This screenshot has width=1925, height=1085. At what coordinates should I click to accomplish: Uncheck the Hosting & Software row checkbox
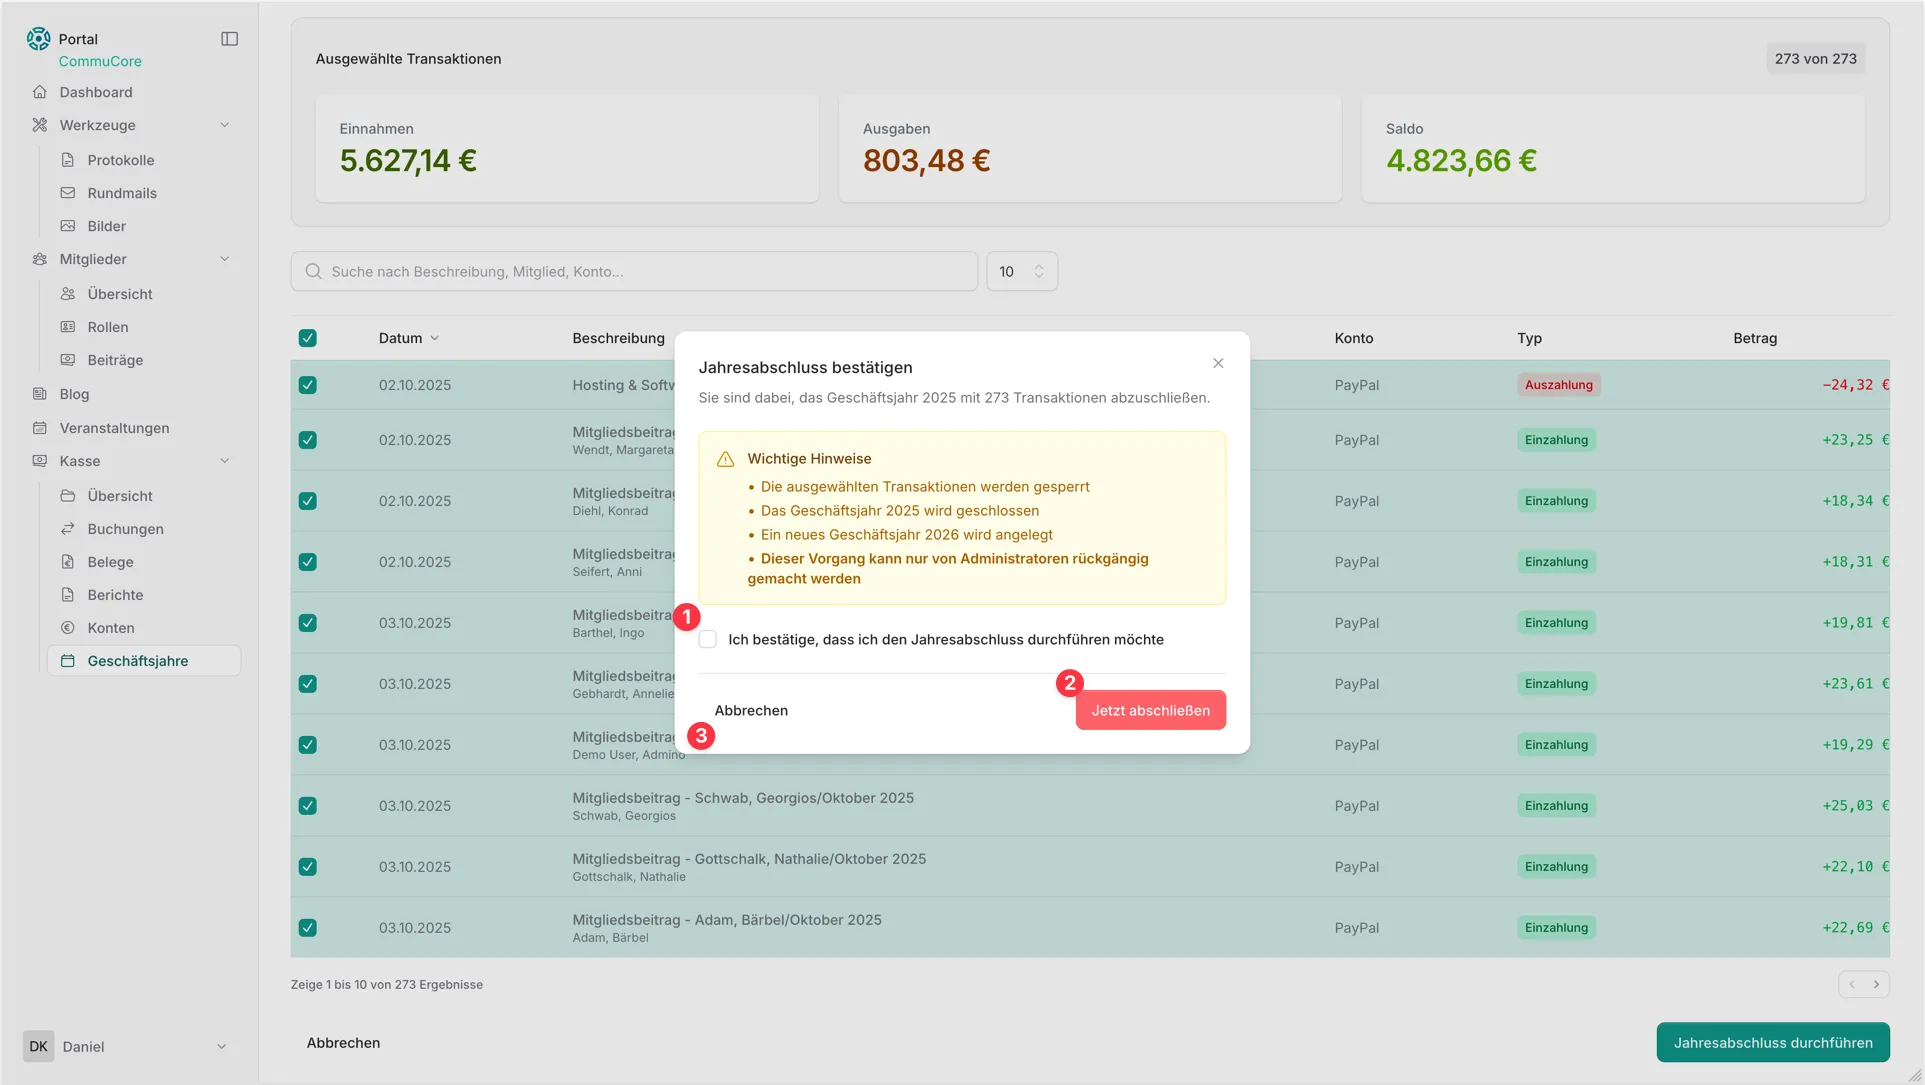tap(308, 385)
